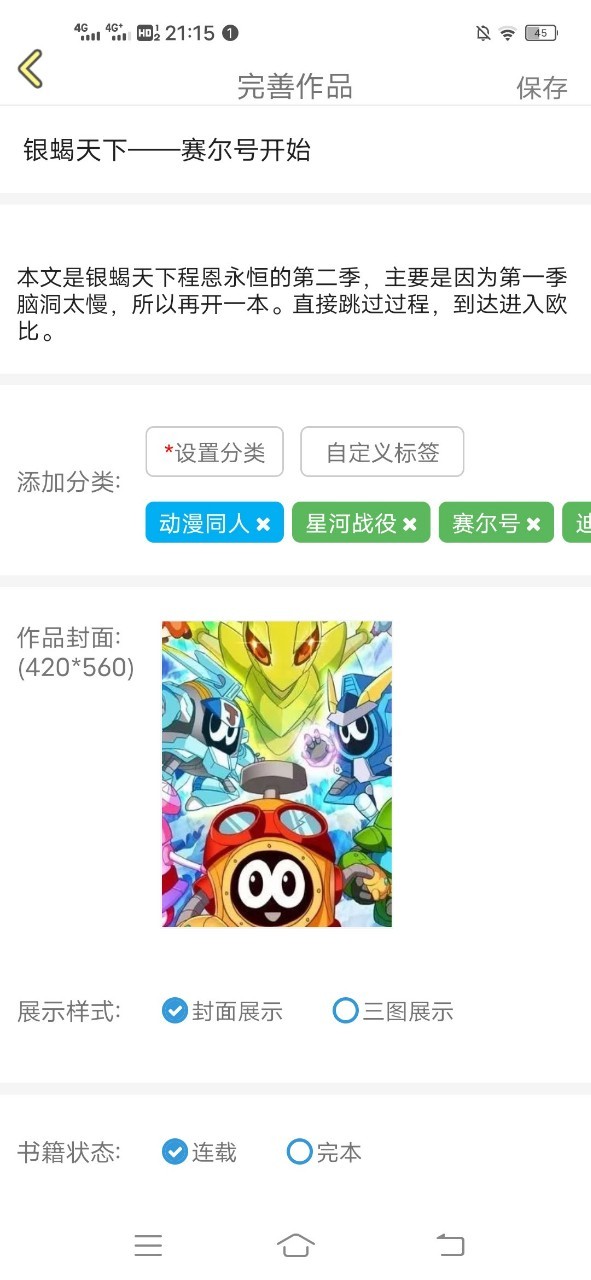Screen dimensions: 591x1280
Task: Tap the yellow back arrow icon
Action: point(30,69)
